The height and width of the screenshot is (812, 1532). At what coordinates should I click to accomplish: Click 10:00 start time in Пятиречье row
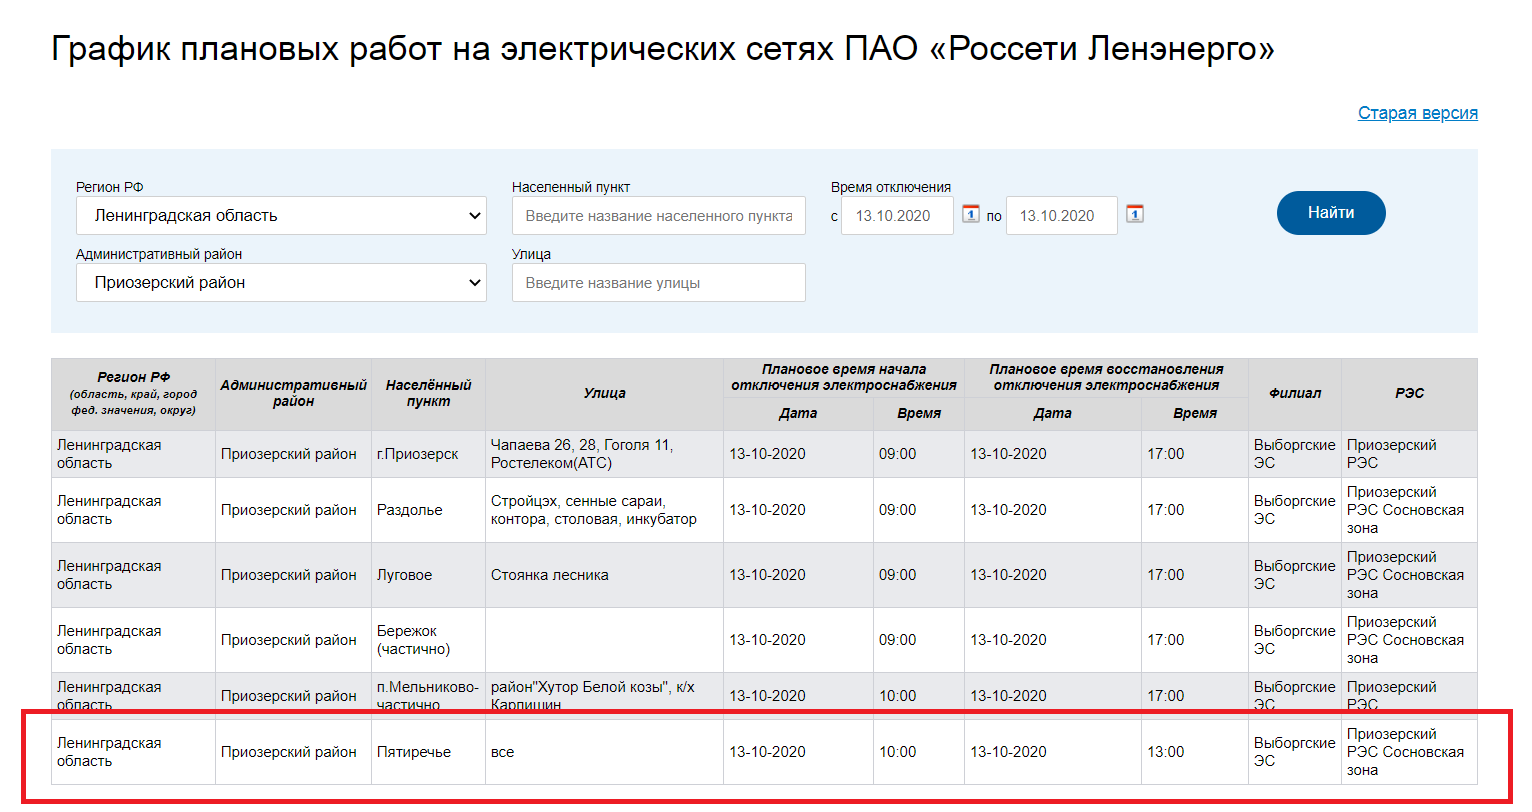pyautogui.click(x=919, y=752)
